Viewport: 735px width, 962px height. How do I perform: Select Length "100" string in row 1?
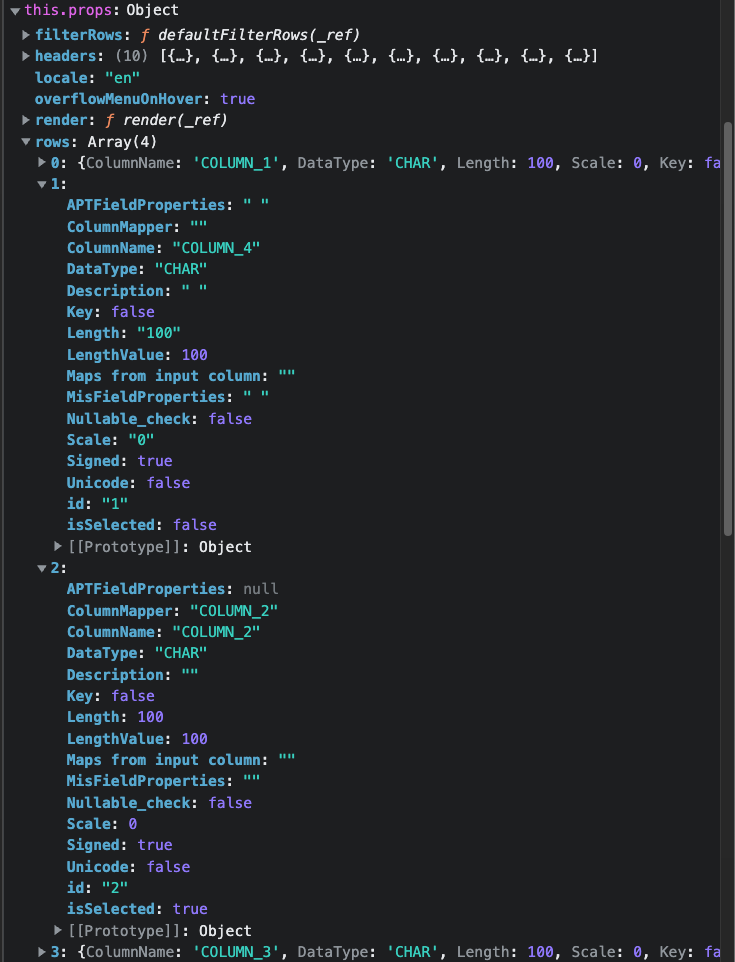point(158,333)
